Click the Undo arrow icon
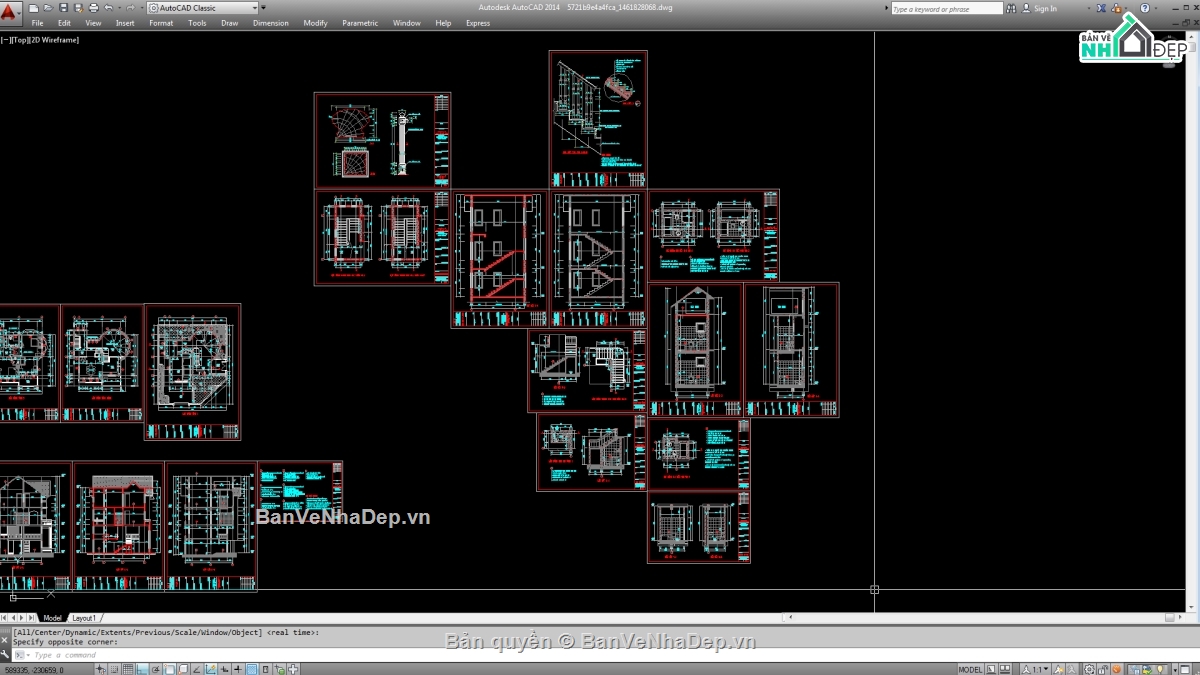This screenshot has width=1200, height=675. click(x=109, y=7)
